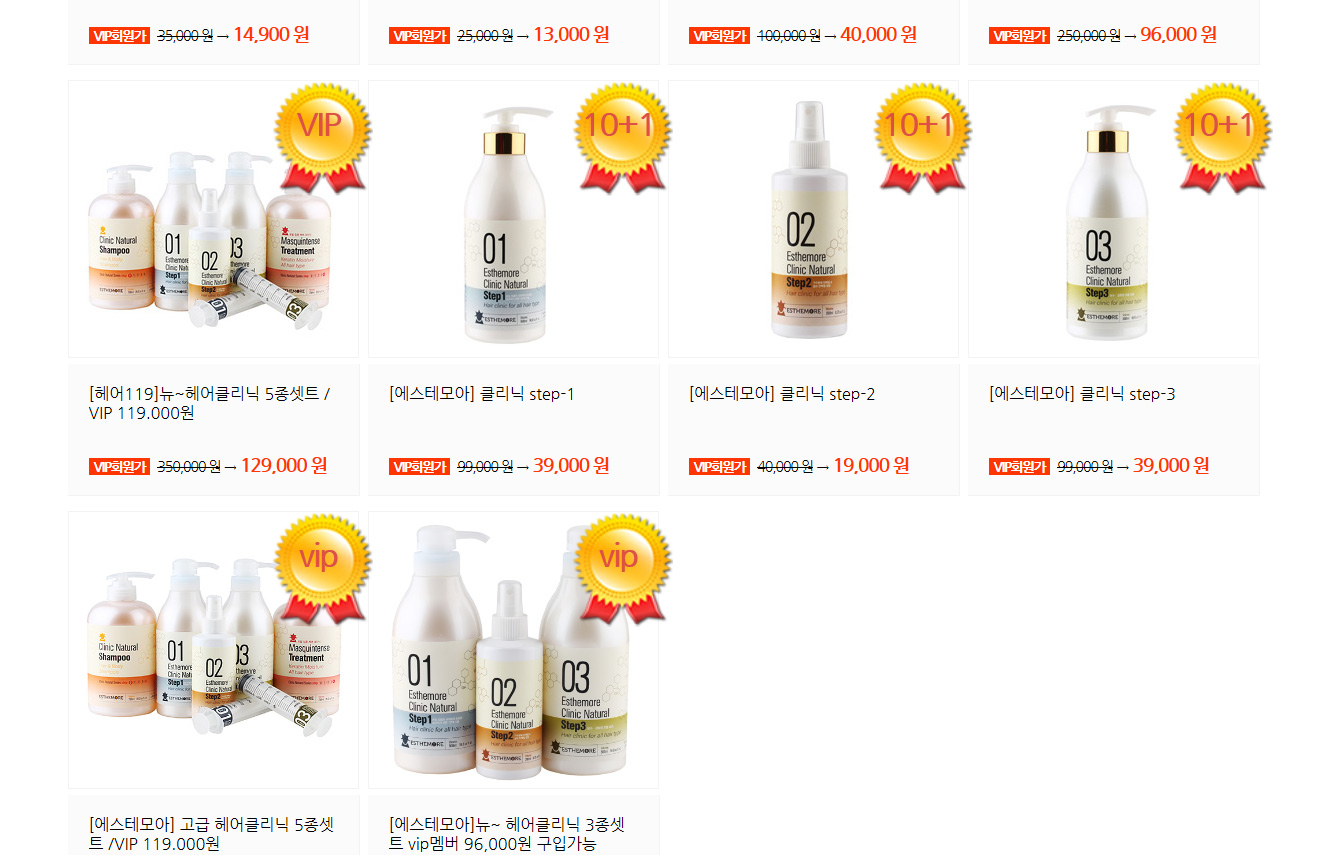Open [에스테모아] 클리닉 step-2 title link

pos(782,394)
